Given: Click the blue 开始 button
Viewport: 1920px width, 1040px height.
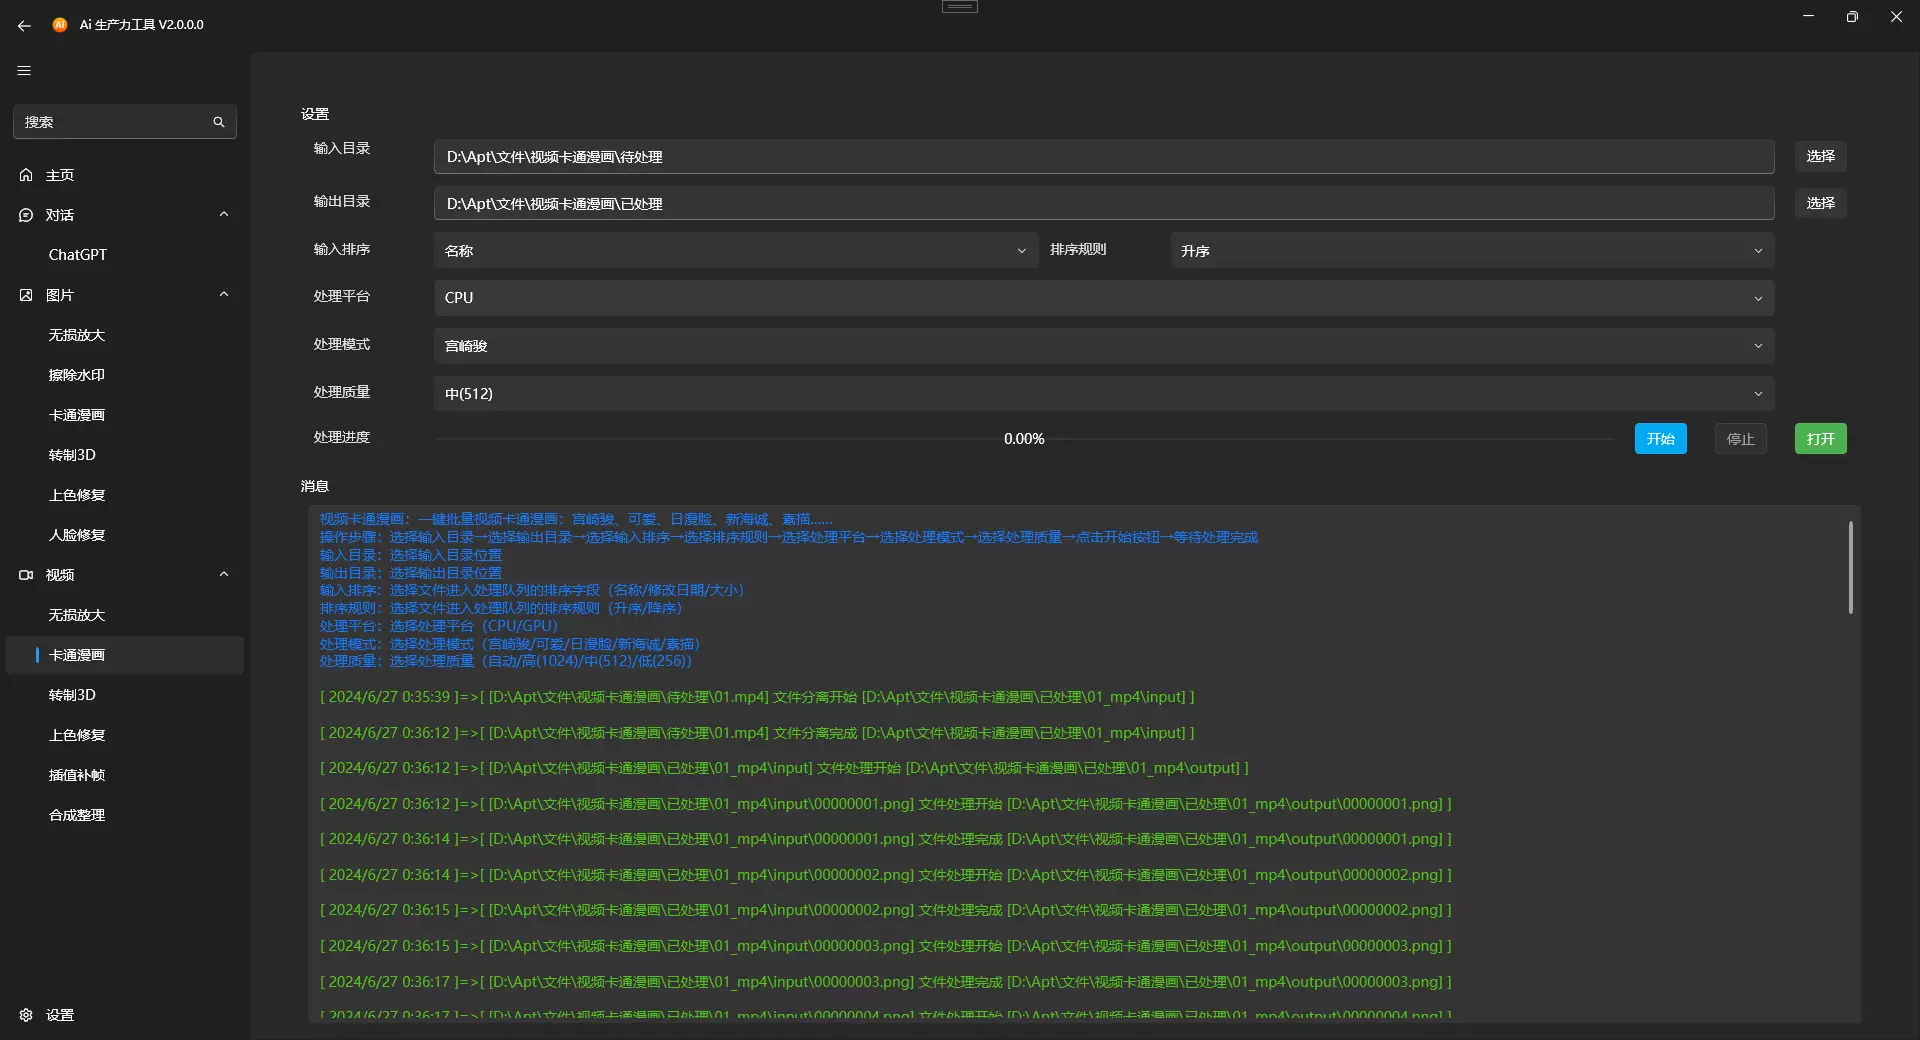Looking at the screenshot, I should click(x=1660, y=439).
